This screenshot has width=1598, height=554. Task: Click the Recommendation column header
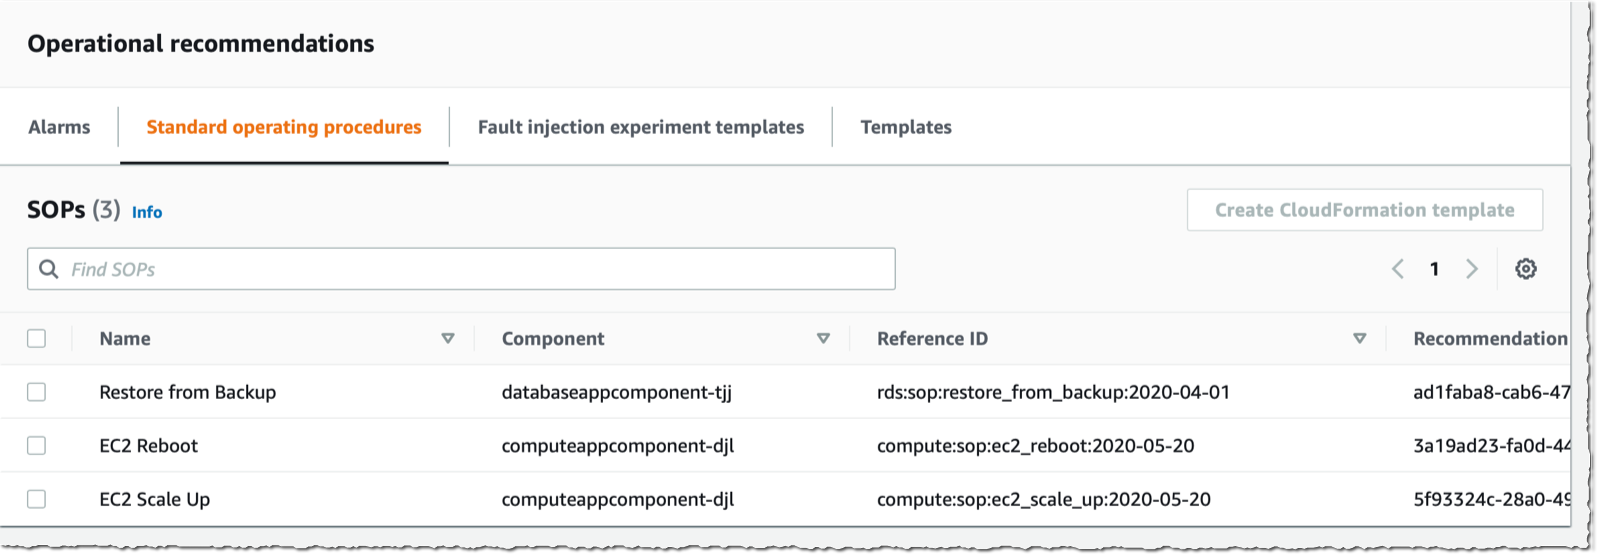tap(1489, 339)
